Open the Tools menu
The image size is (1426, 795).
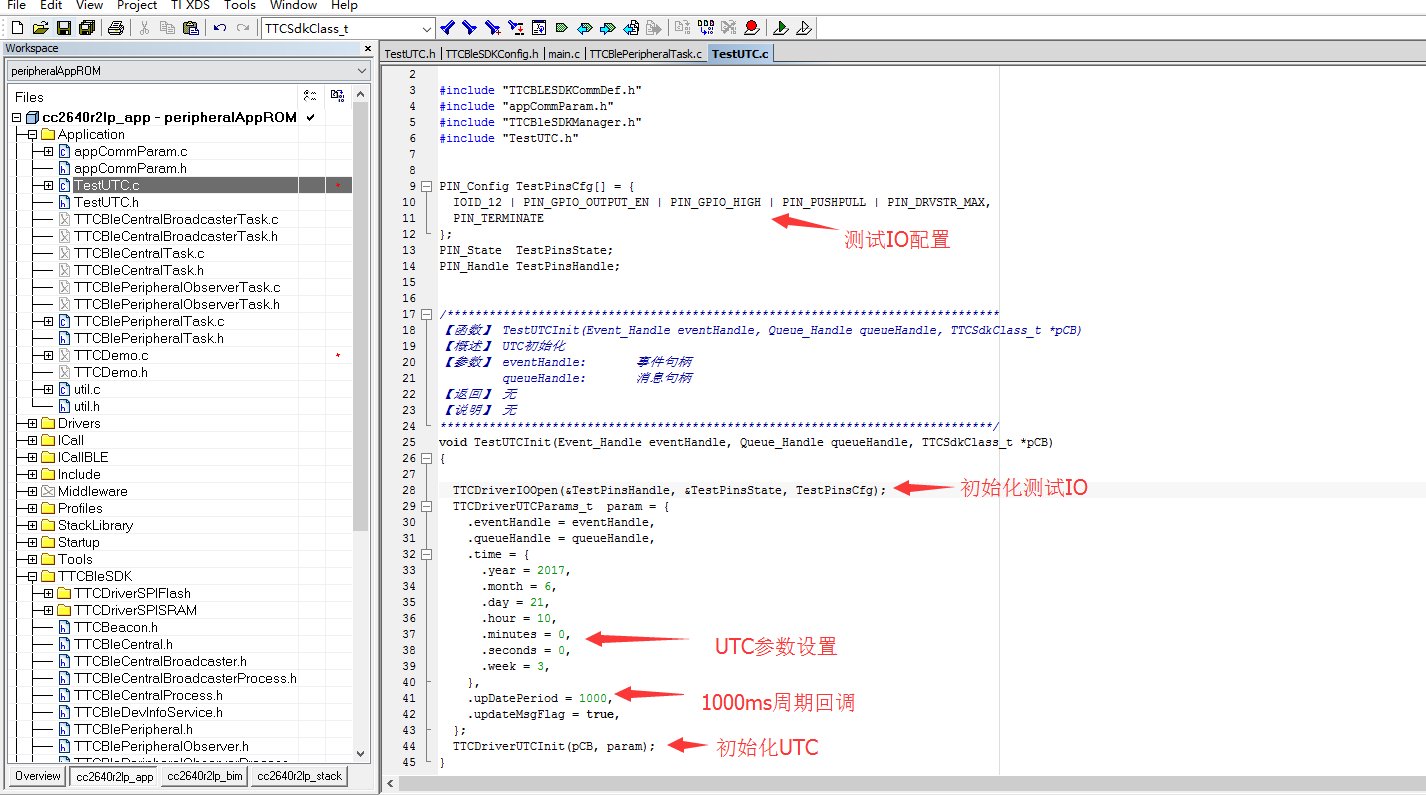pos(239,5)
